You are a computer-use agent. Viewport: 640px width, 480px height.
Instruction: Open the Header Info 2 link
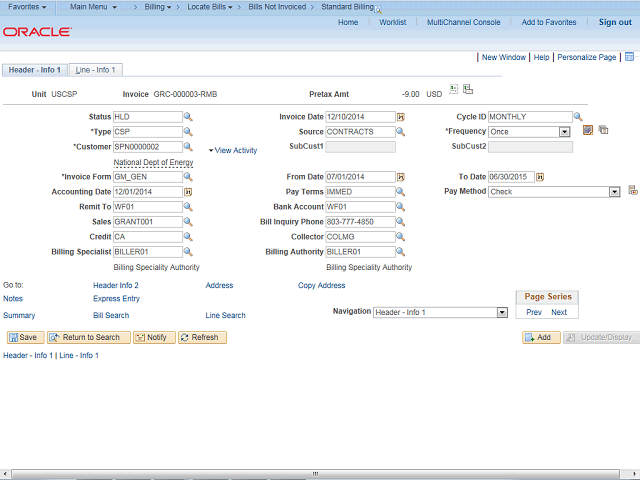115,285
